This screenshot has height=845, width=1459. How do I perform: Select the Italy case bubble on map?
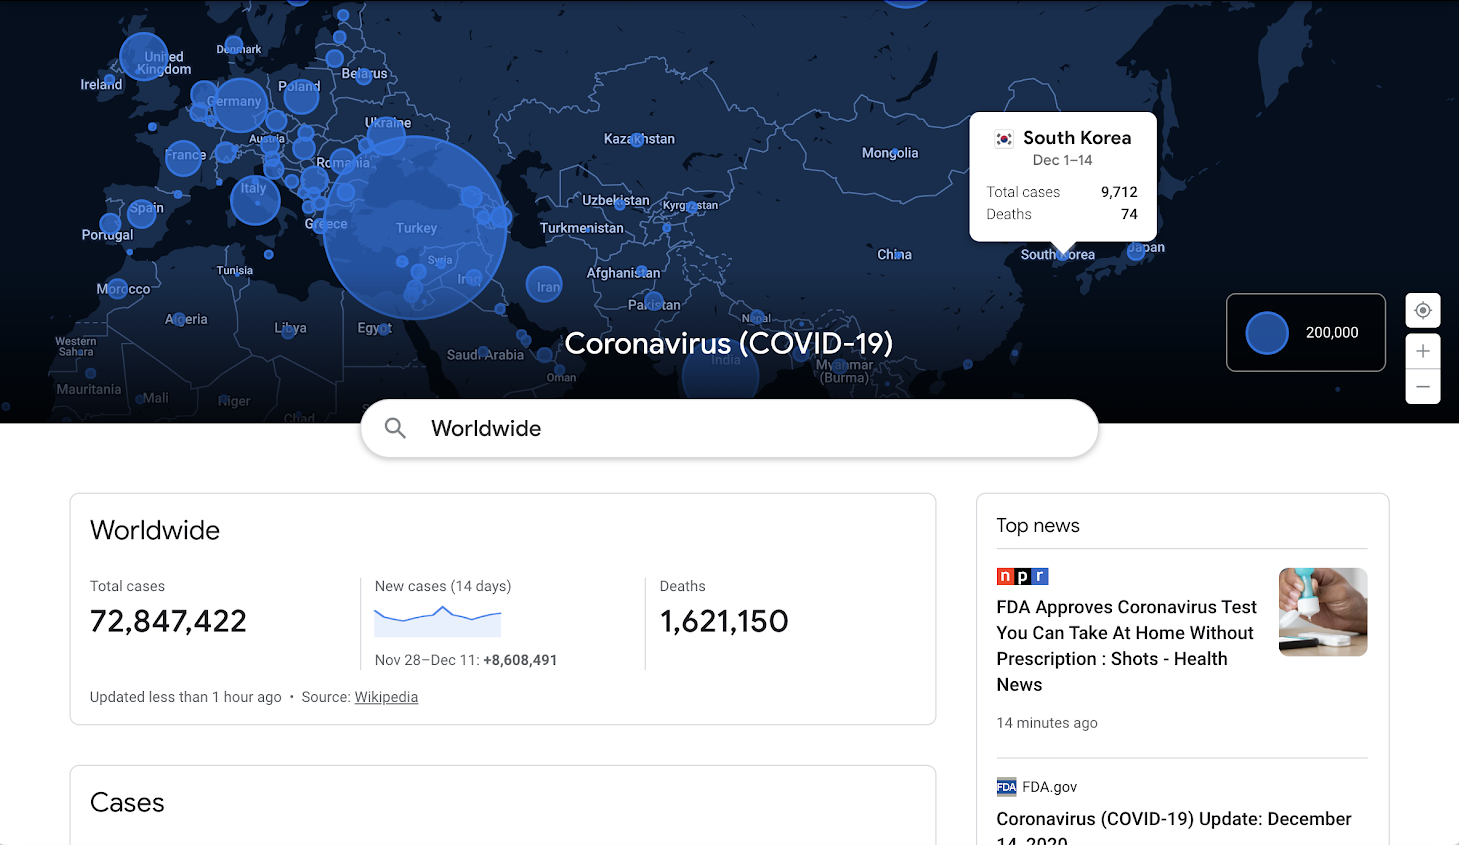[x=255, y=200]
